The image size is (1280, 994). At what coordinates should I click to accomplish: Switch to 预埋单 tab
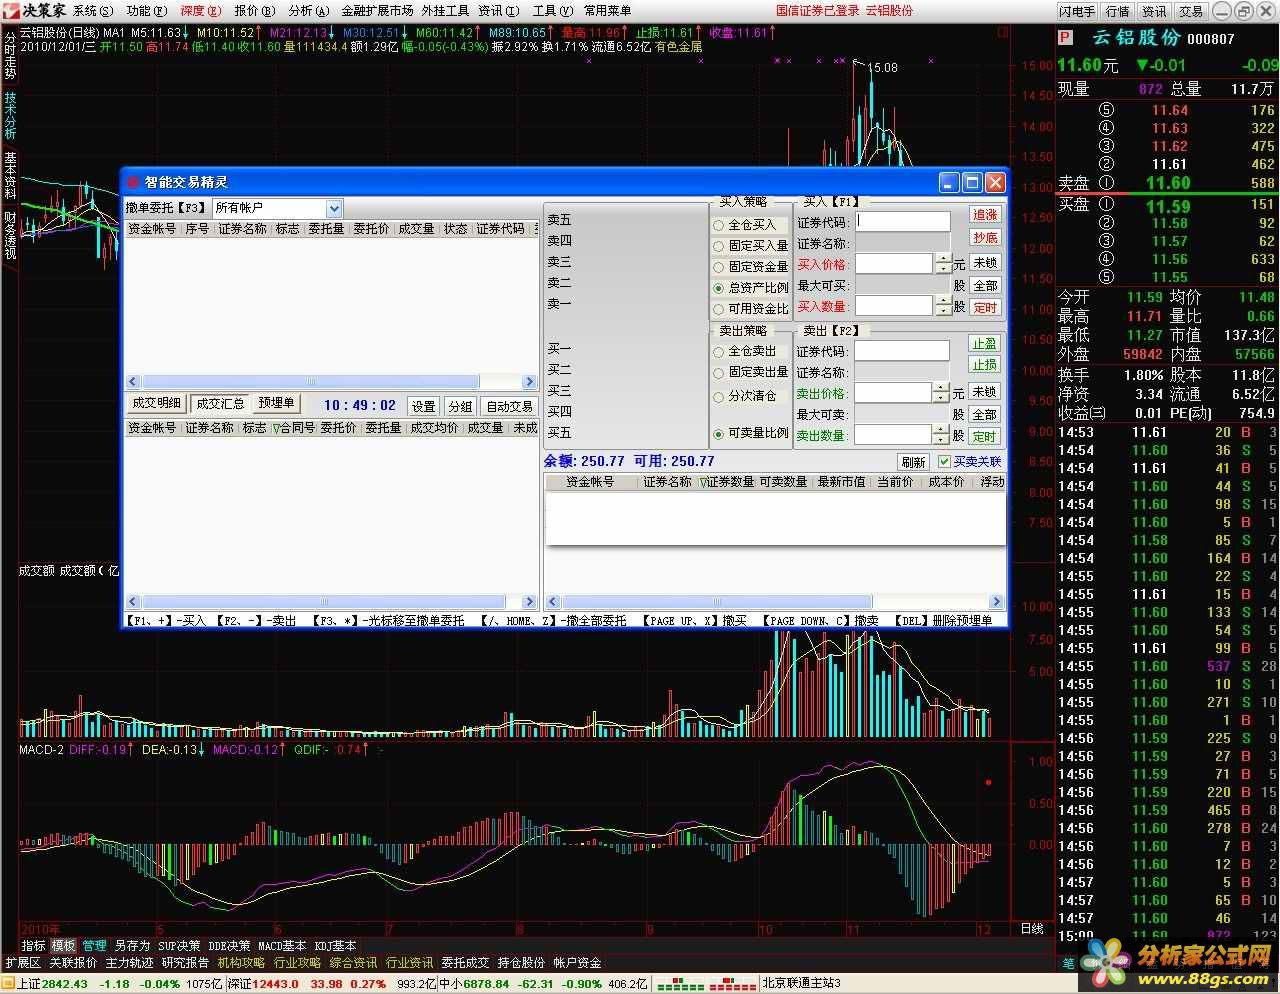pos(276,403)
